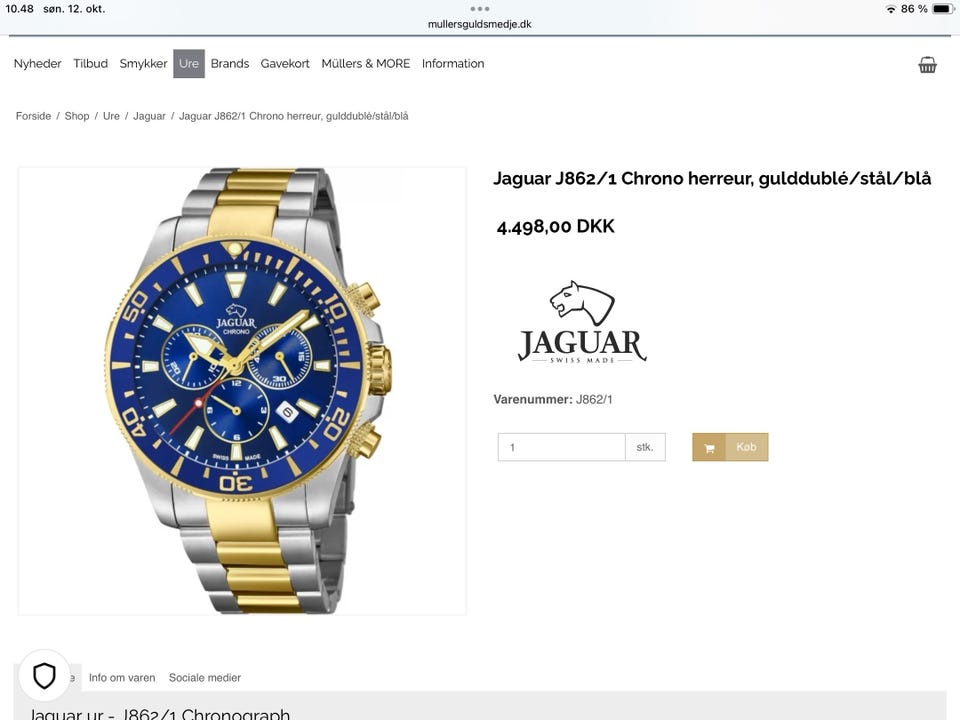Open the Information menu
Viewport: 960px width, 720px height.
(x=452, y=64)
